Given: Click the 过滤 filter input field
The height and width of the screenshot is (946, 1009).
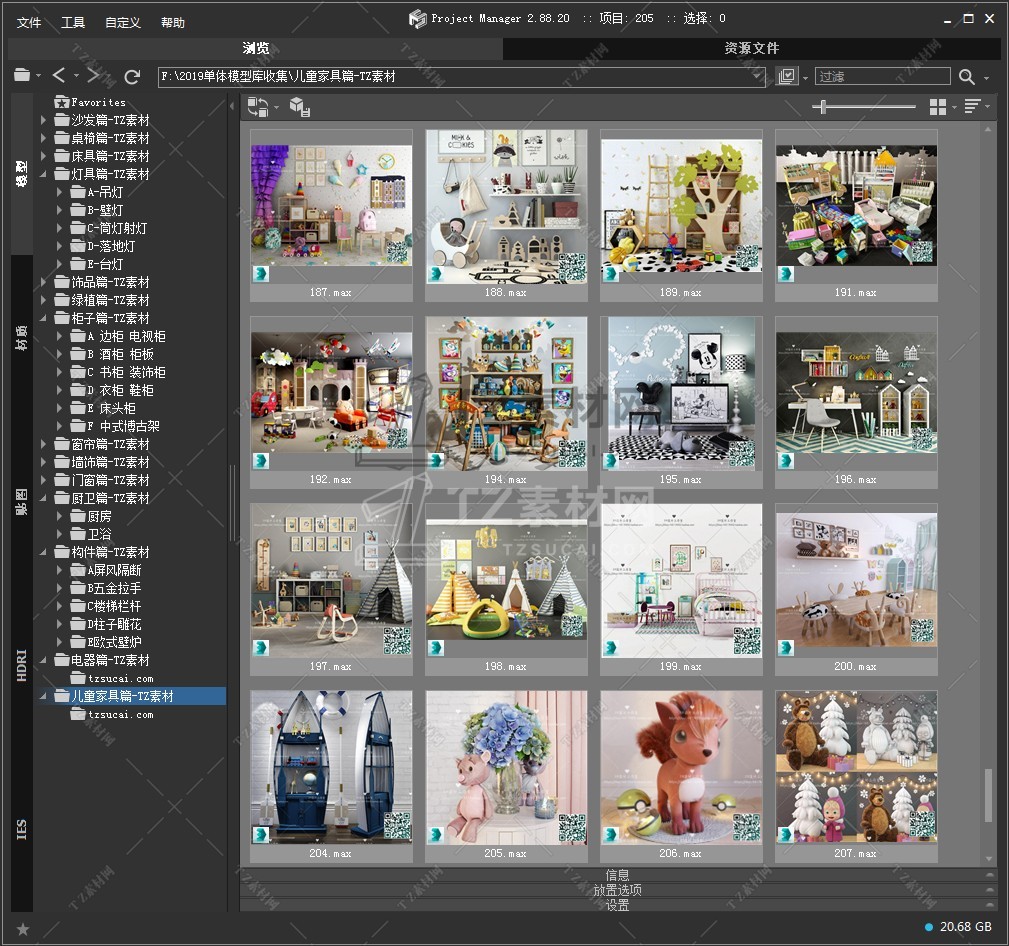Looking at the screenshot, I should [x=882, y=77].
